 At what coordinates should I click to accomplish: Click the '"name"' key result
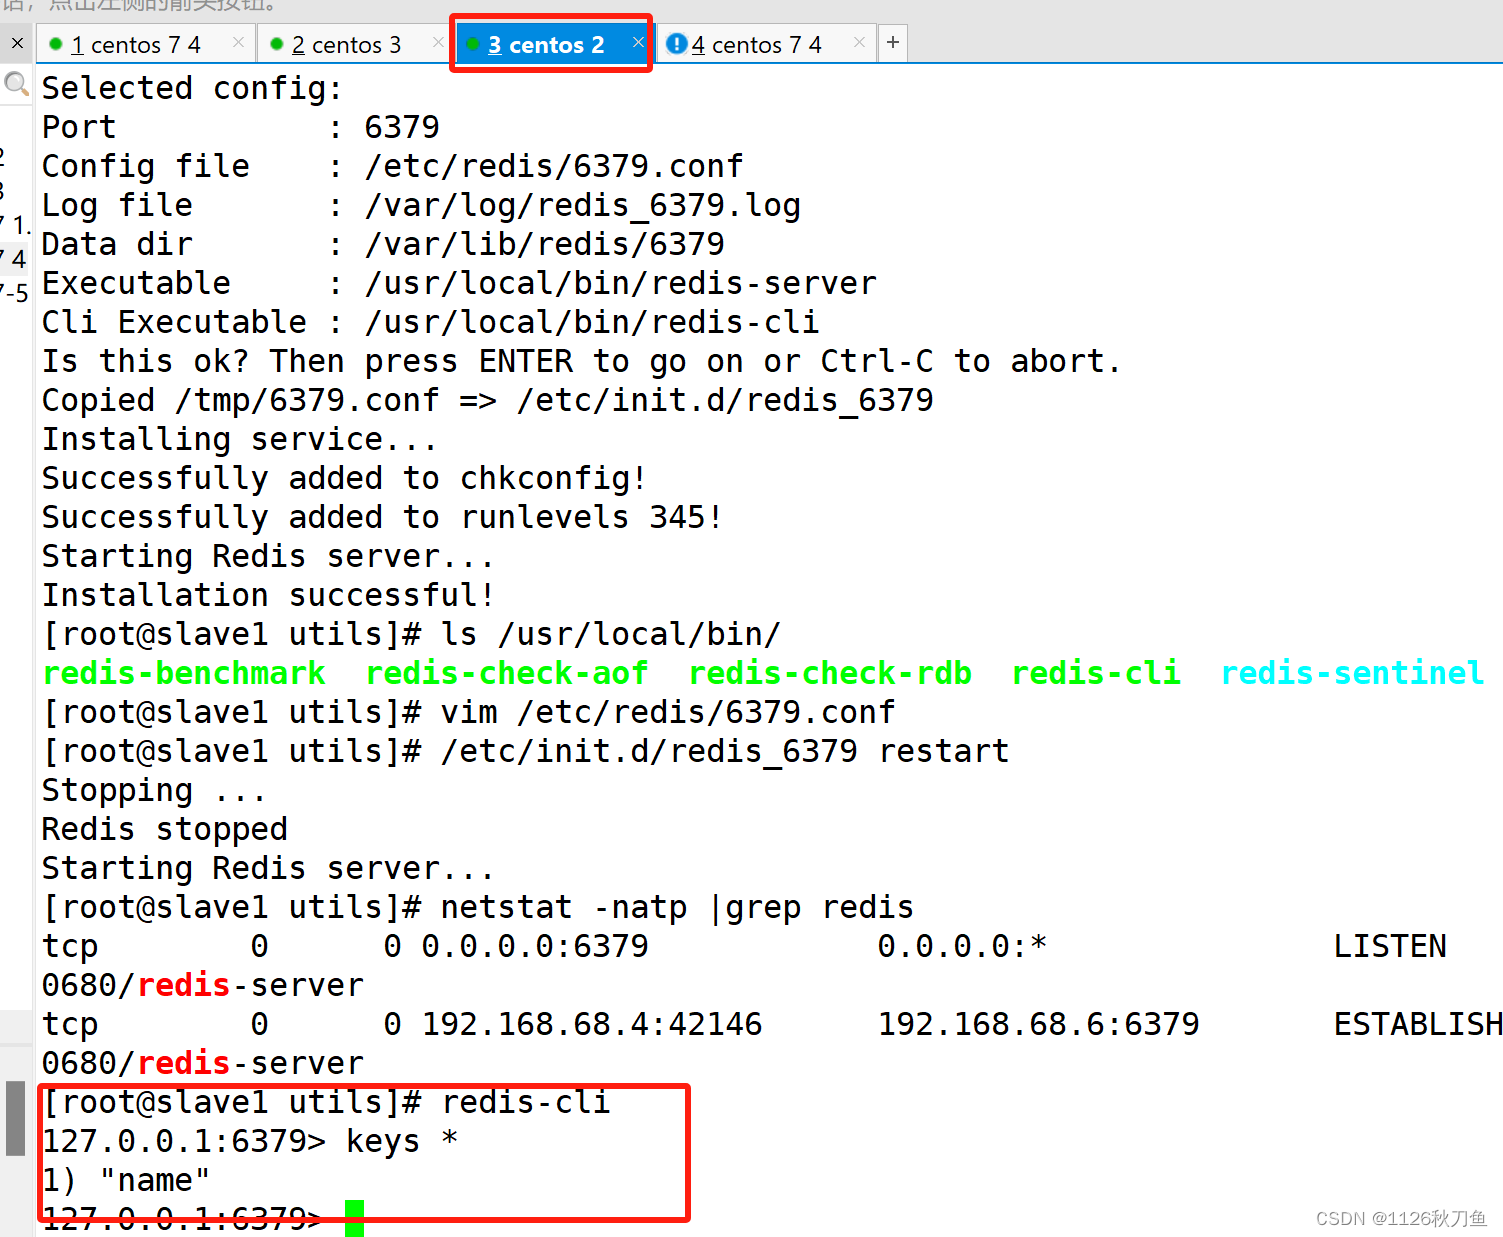[x=155, y=1180]
